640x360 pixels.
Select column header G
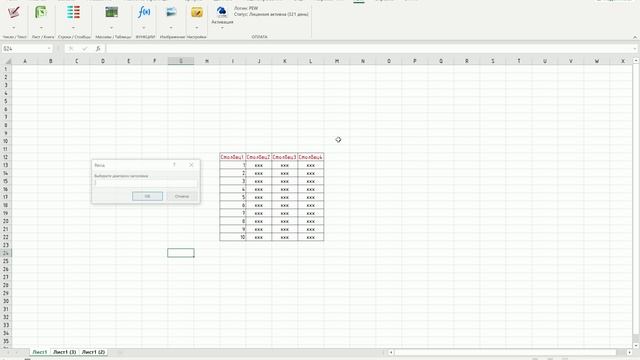[x=181, y=61]
